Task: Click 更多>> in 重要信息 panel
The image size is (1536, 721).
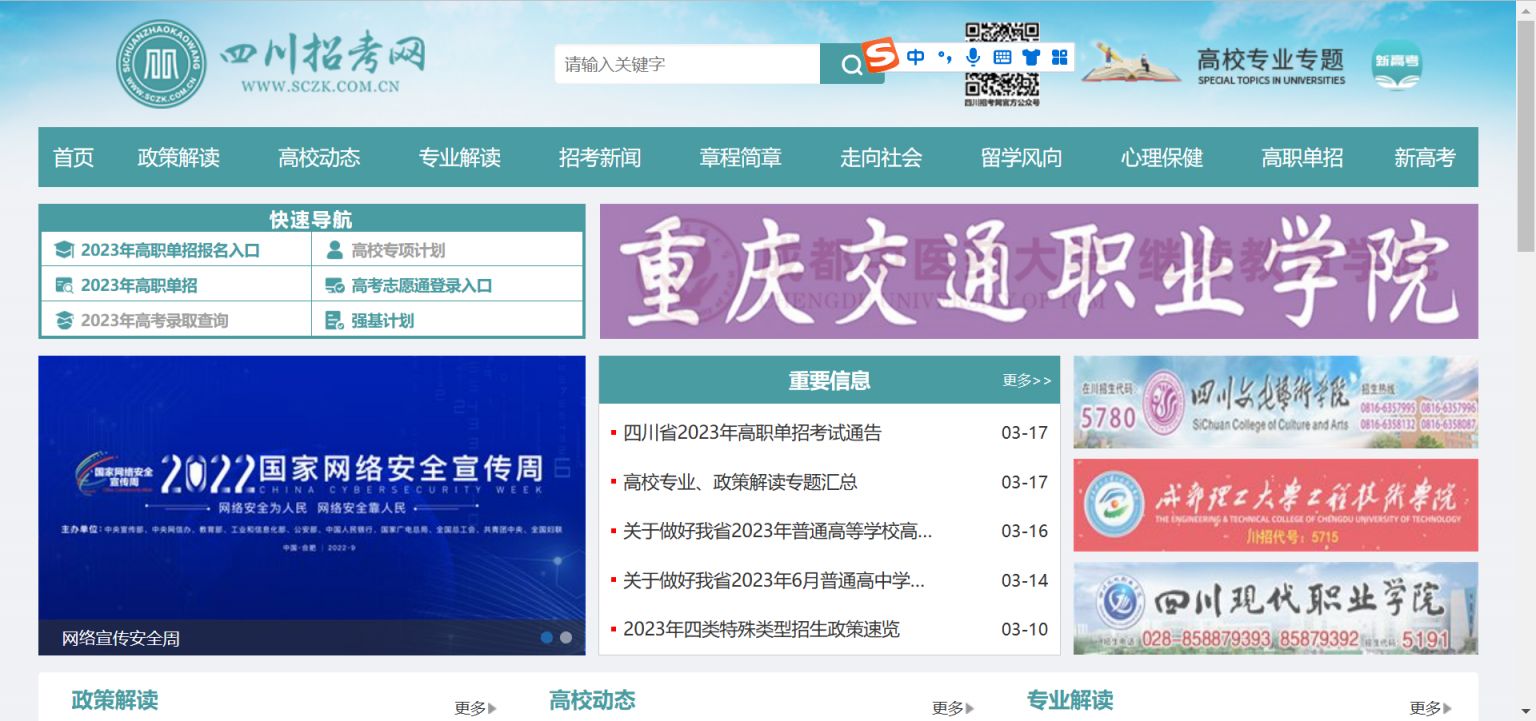Action: tap(1027, 380)
